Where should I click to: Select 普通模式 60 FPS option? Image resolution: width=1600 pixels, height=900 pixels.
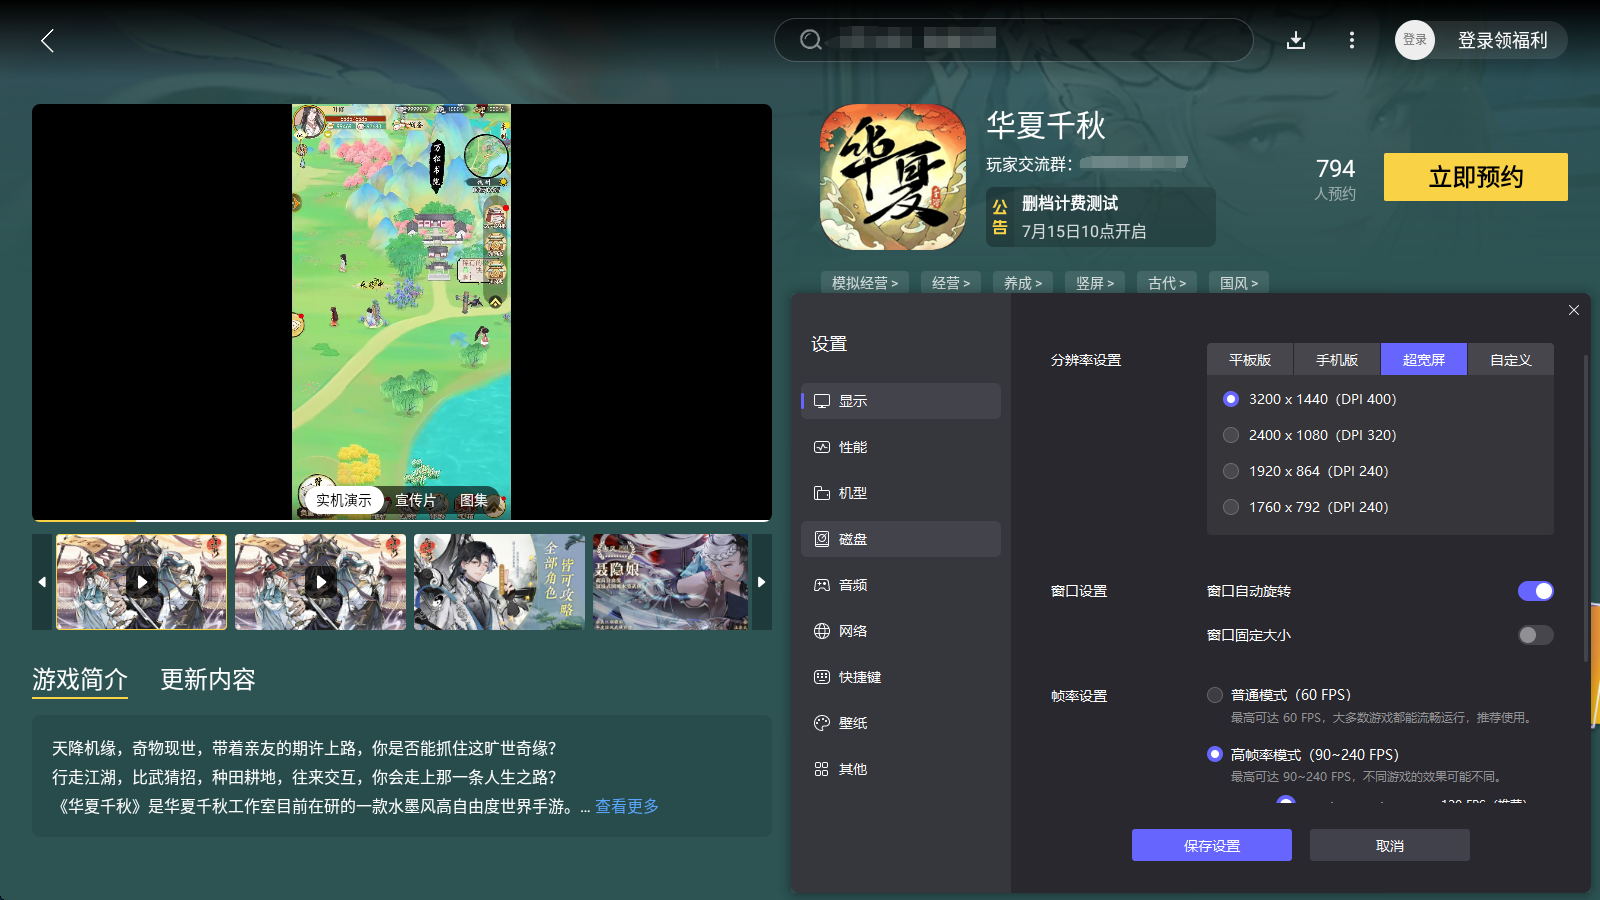pos(1215,695)
